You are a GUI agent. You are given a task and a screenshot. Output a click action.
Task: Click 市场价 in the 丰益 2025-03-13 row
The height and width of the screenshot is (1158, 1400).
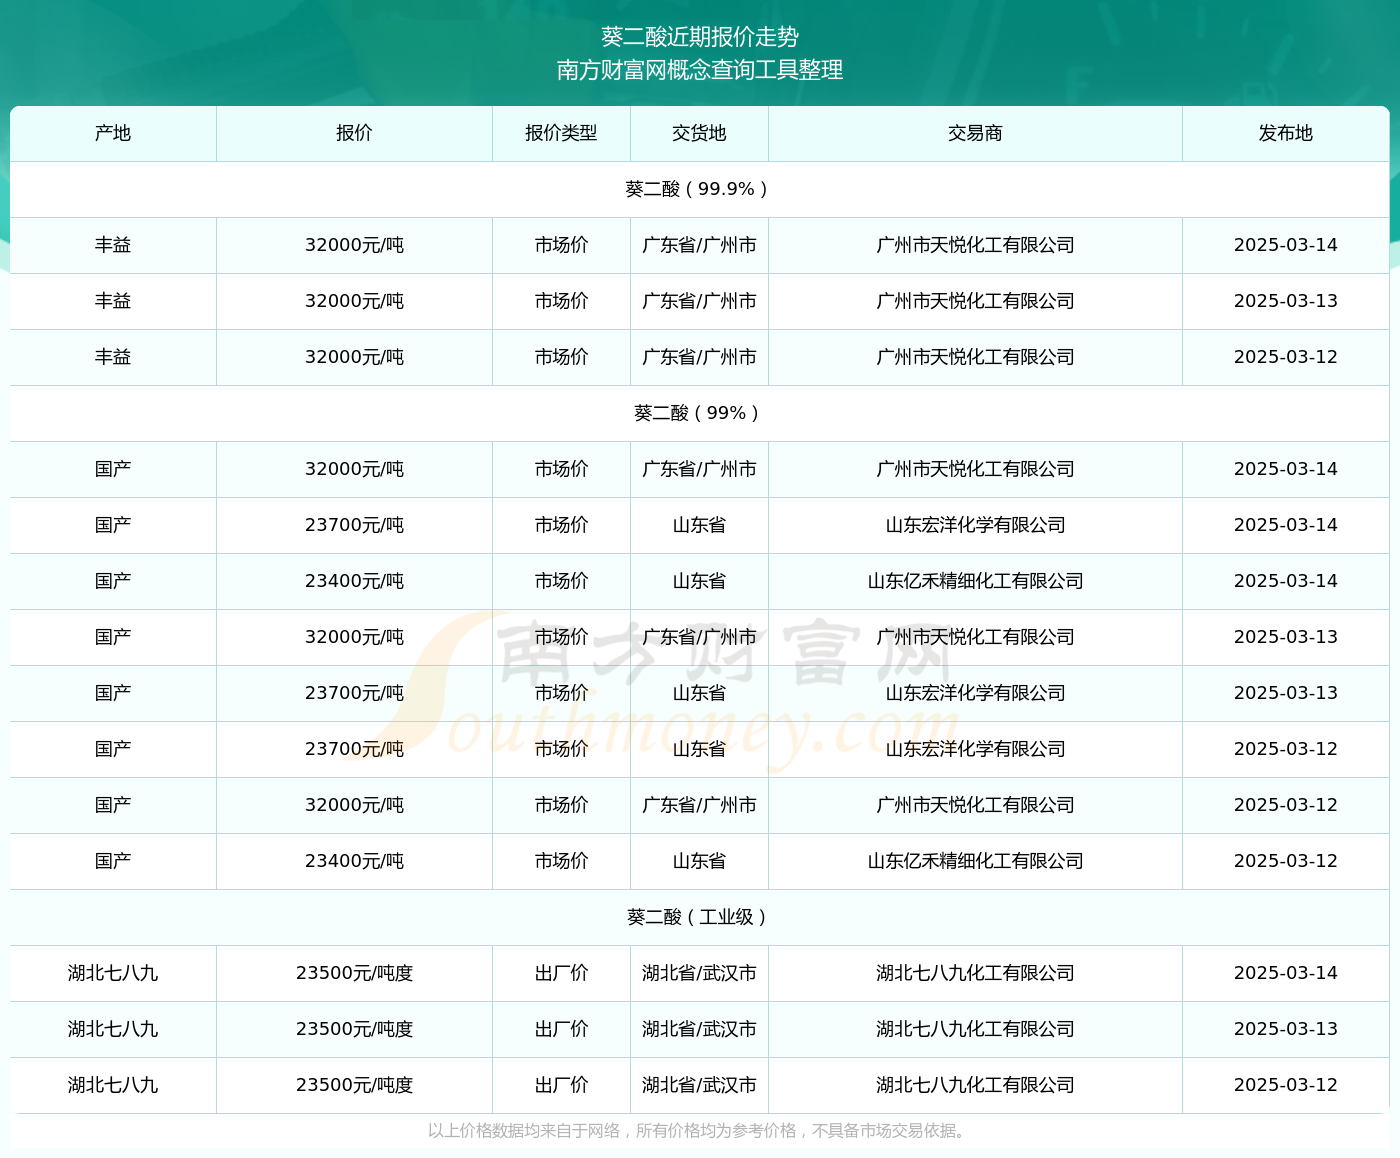[561, 301]
